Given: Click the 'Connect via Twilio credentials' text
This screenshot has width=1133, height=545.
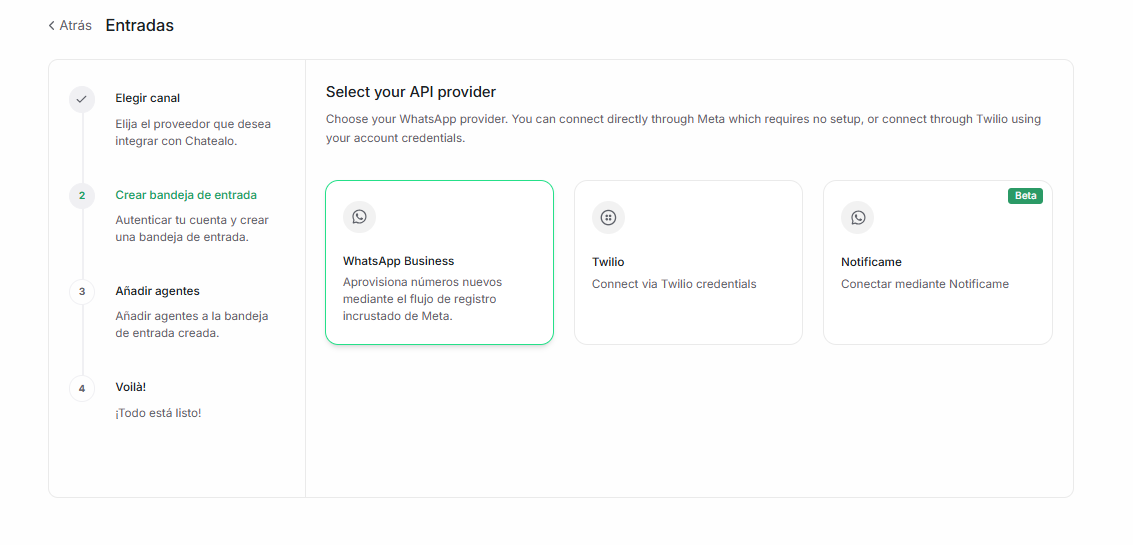Looking at the screenshot, I should pyautogui.click(x=674, y=284).
